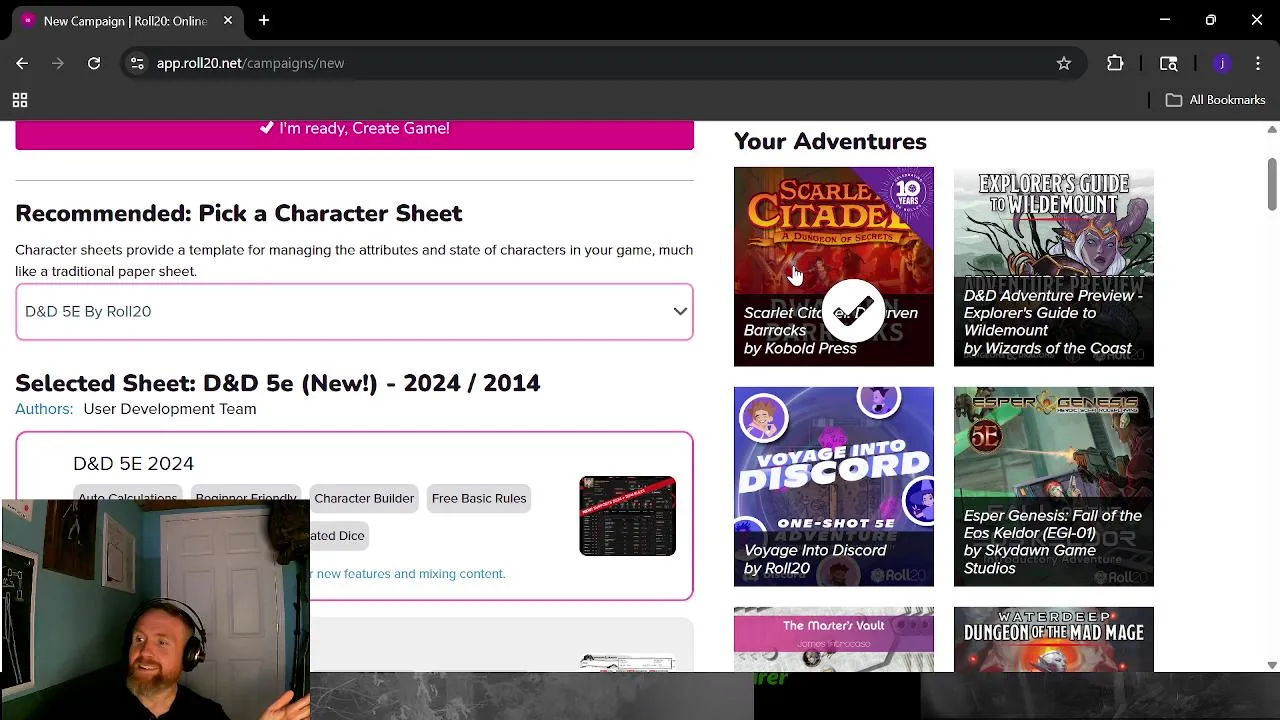
Task: Select Explorer's Guide to Wildemount adventure preview
Action: click(x=1054, y=266)
